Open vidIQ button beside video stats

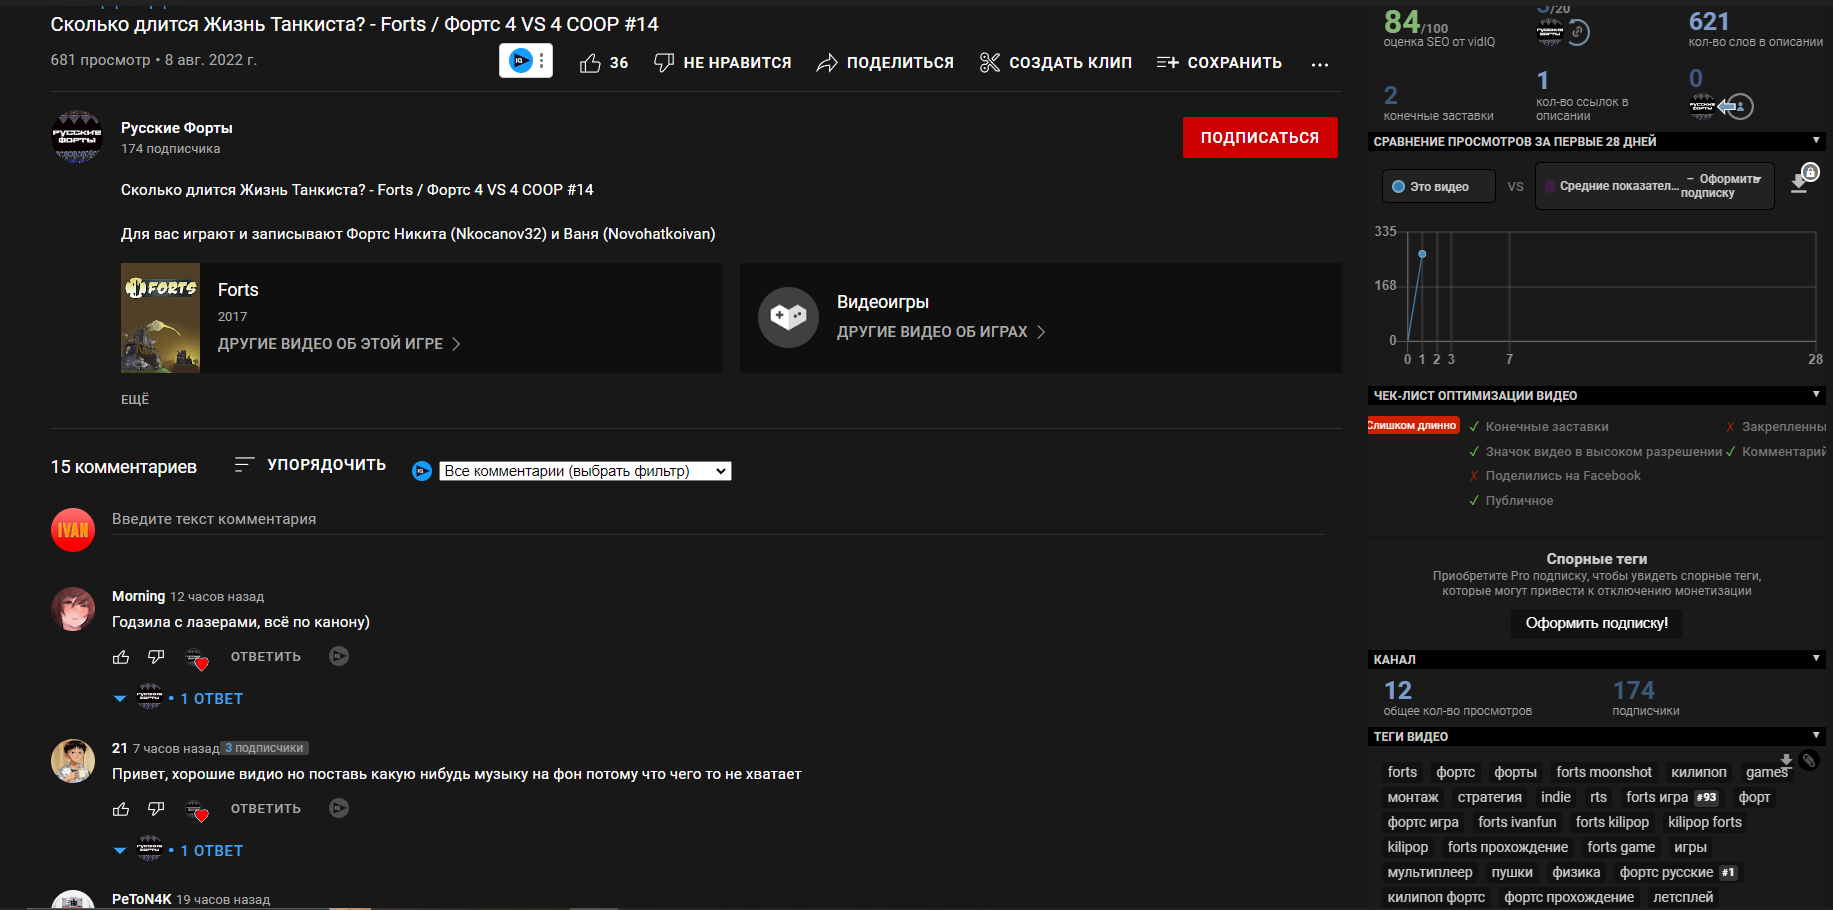[526, 61]
